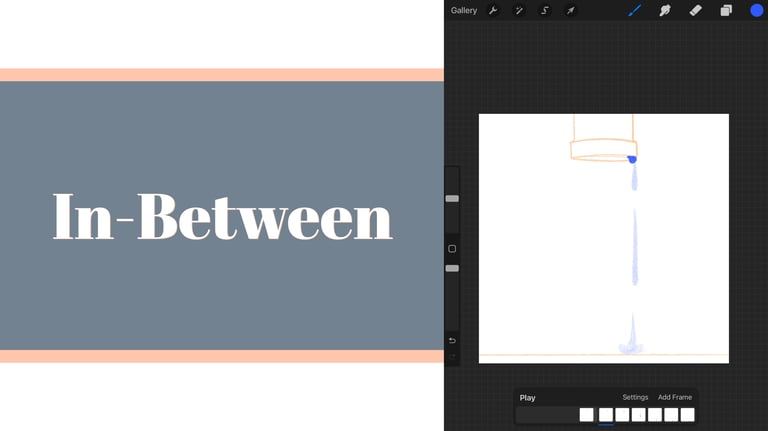Viewport: 768px width, 431px height.
Task: Click the blue water droplet on canvas
Action: pyautogui.click(x=632, y=159)
